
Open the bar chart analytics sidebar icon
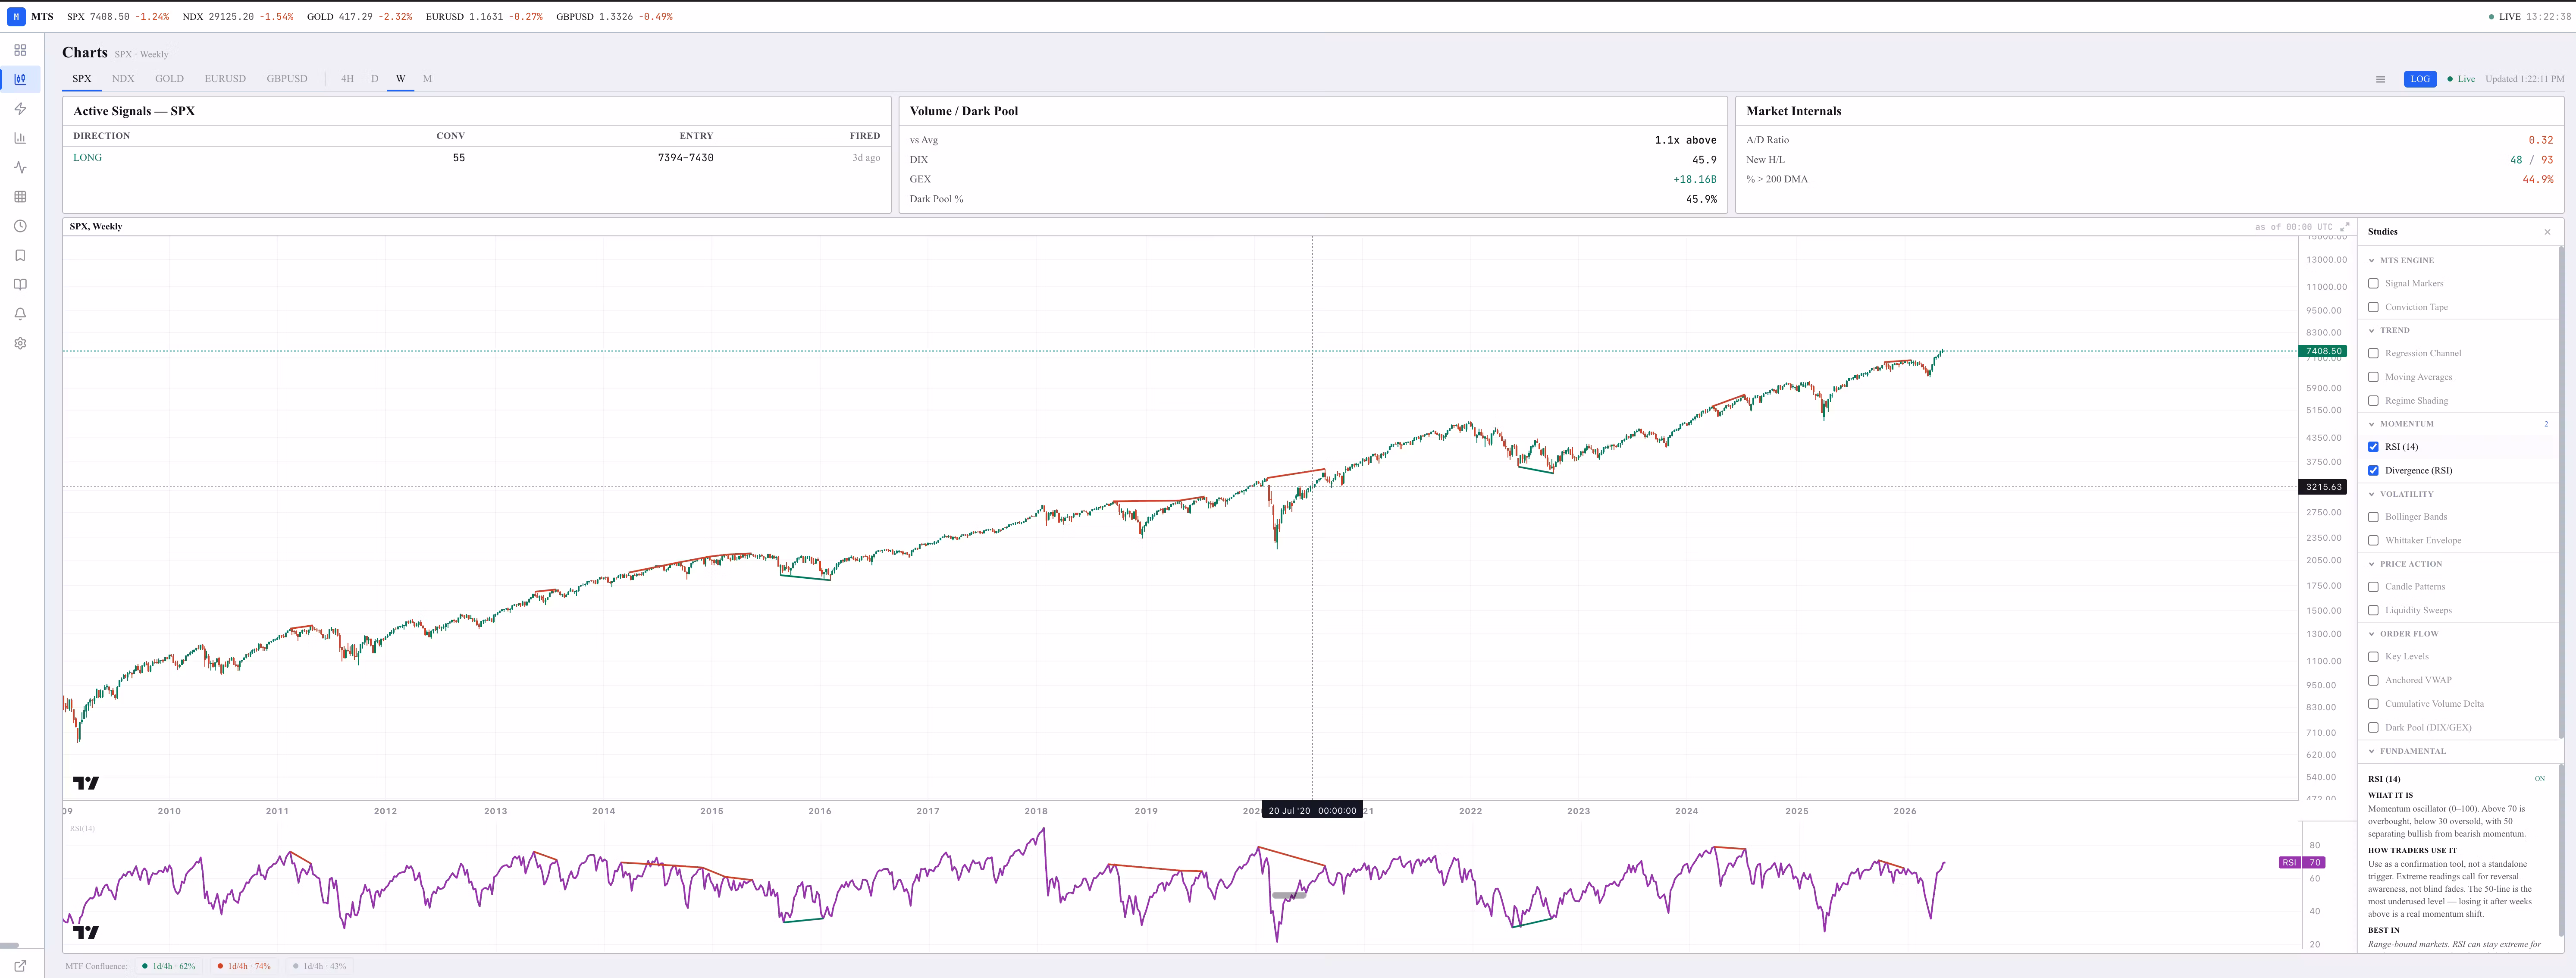pyautogui.click(x=20, y=138)
